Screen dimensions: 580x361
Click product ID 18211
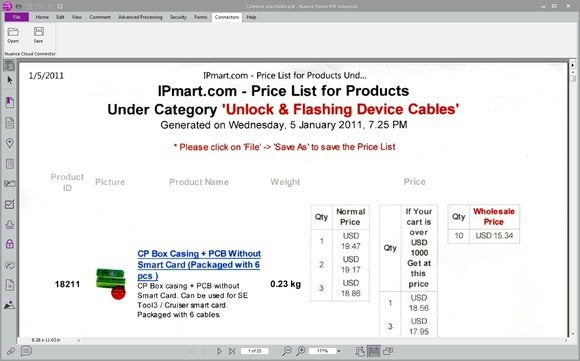(x=67, y=284)
